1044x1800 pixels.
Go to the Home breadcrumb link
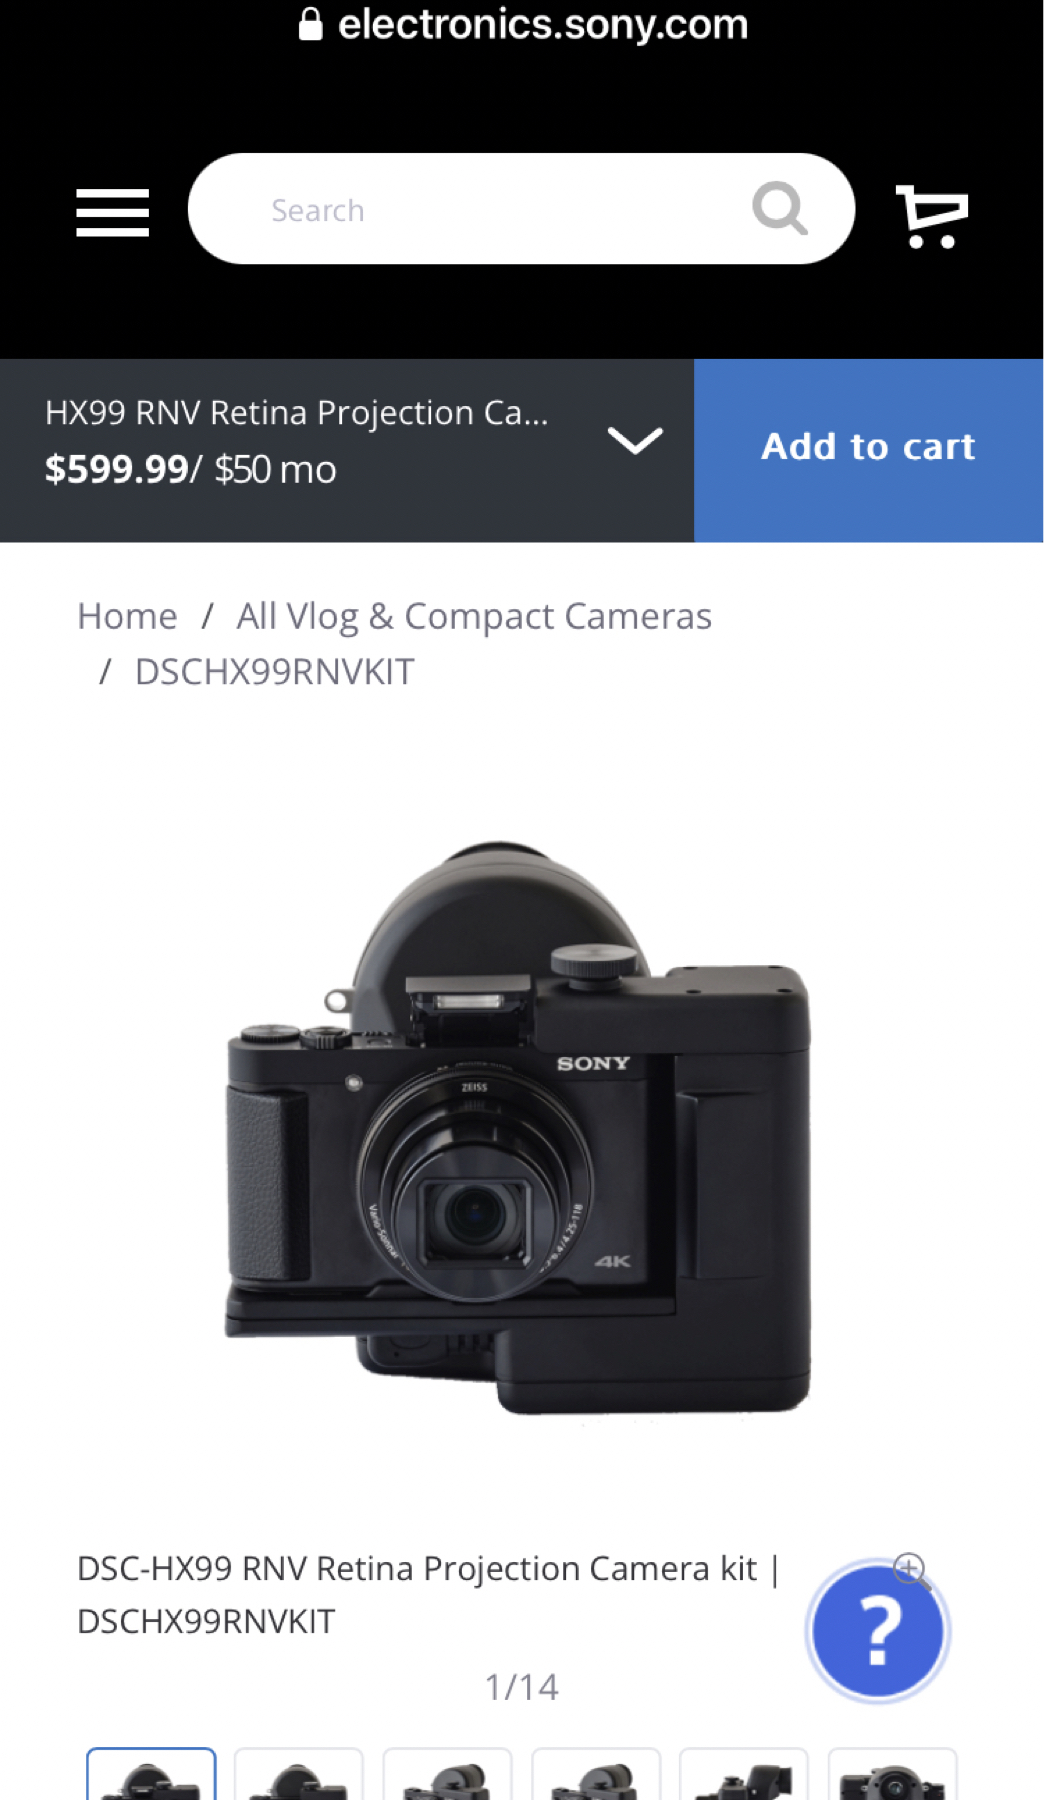pos(127,616)
